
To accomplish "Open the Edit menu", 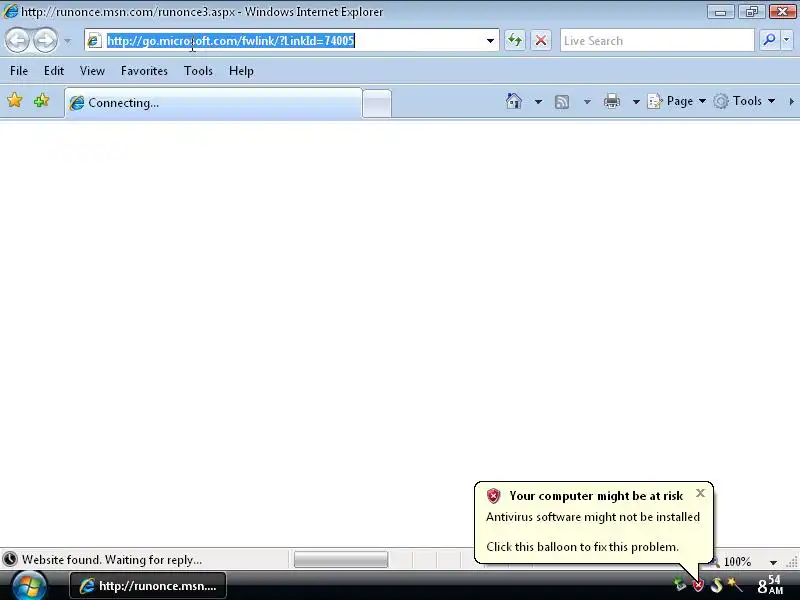I will [x=54, y=71].
